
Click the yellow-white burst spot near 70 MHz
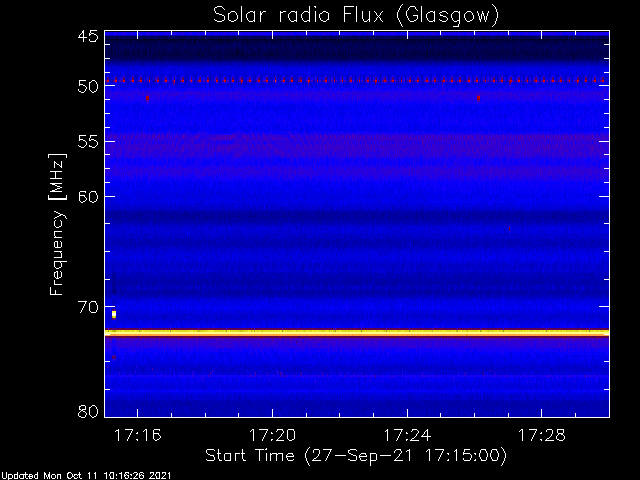114,314
